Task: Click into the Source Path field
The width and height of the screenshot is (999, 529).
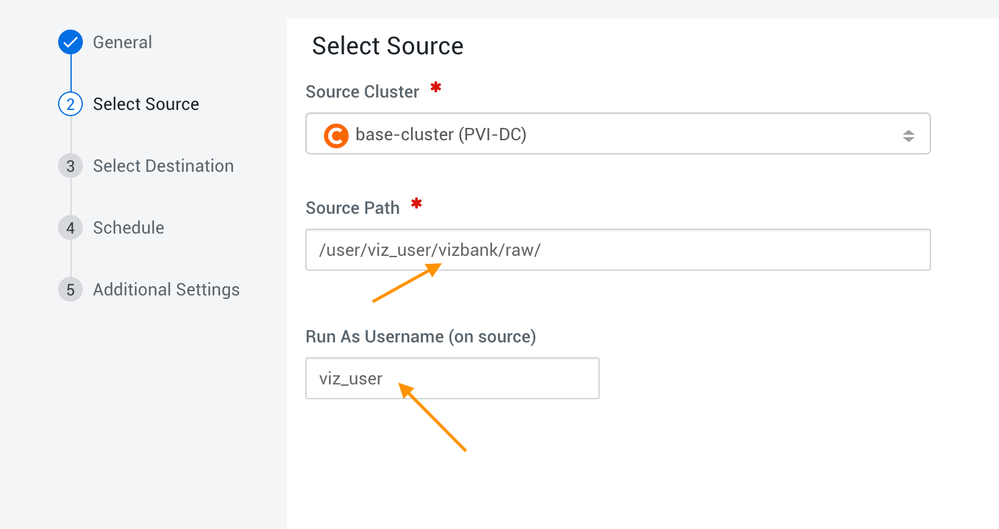Action: point(617,250)
